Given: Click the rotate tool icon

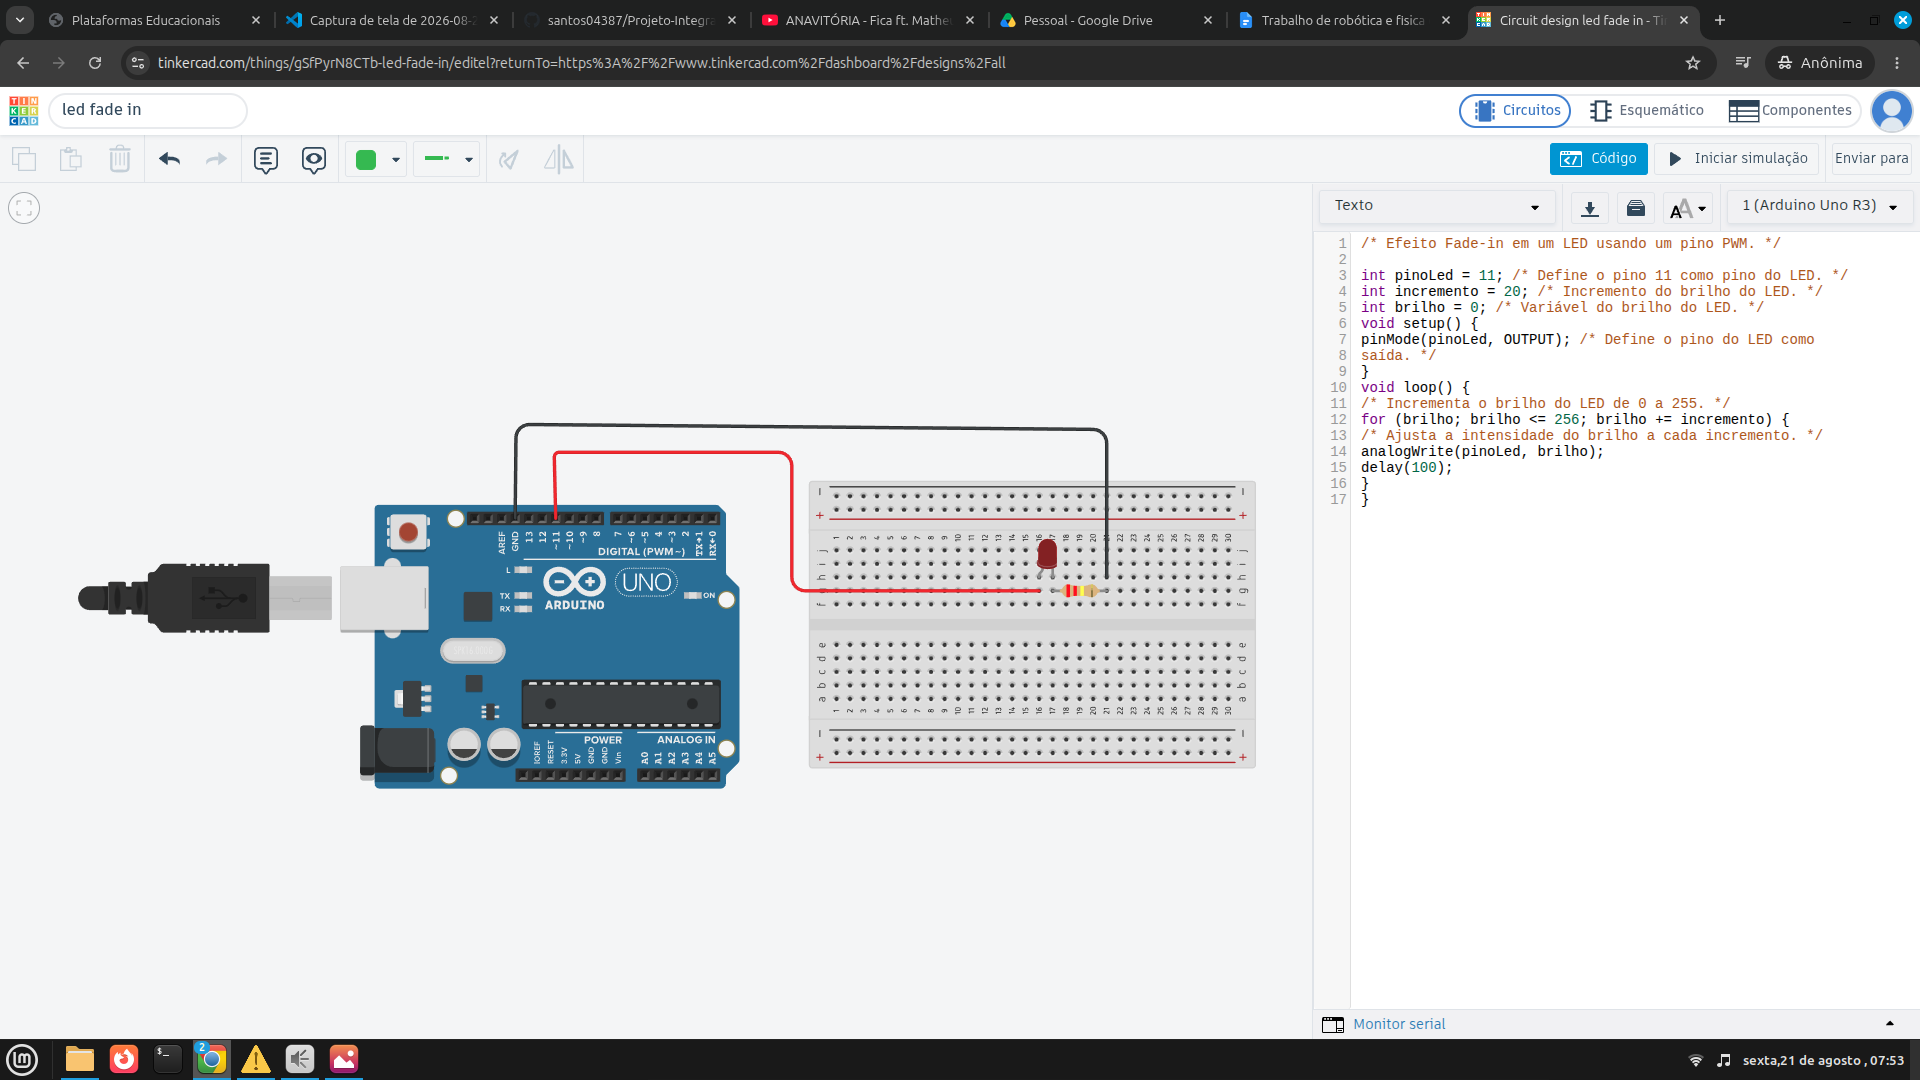Looking at the screenshot, I should 509,159.
